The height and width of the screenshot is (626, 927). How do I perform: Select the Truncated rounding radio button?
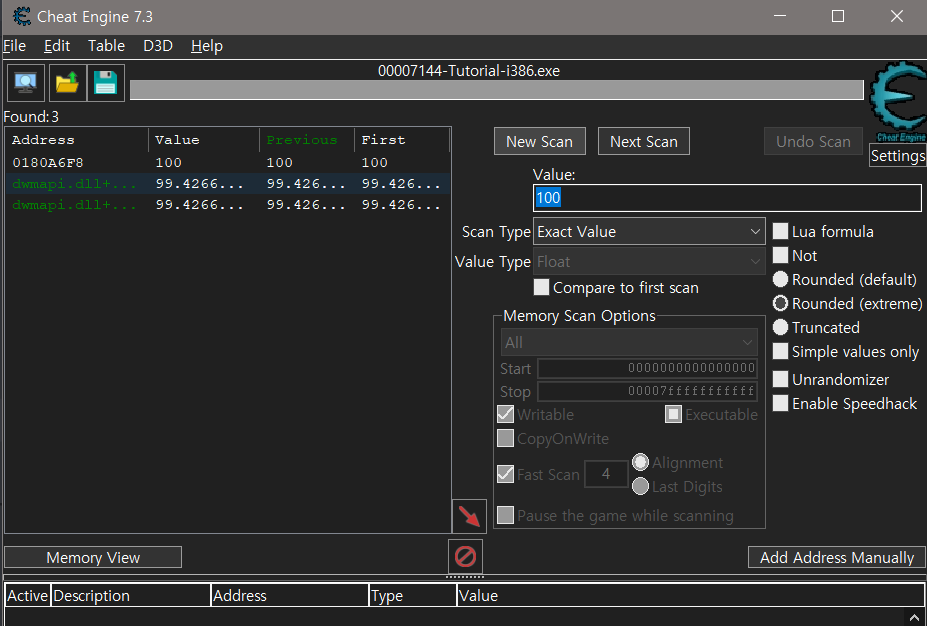780,327
